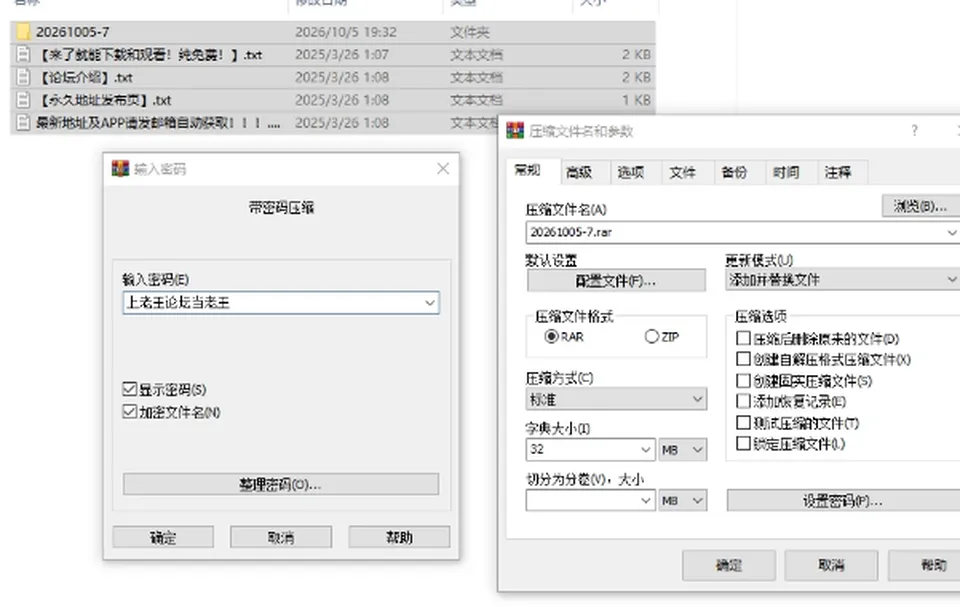
Task: Click 整理密码(O)... button
Action: click(x=280, y=484)
